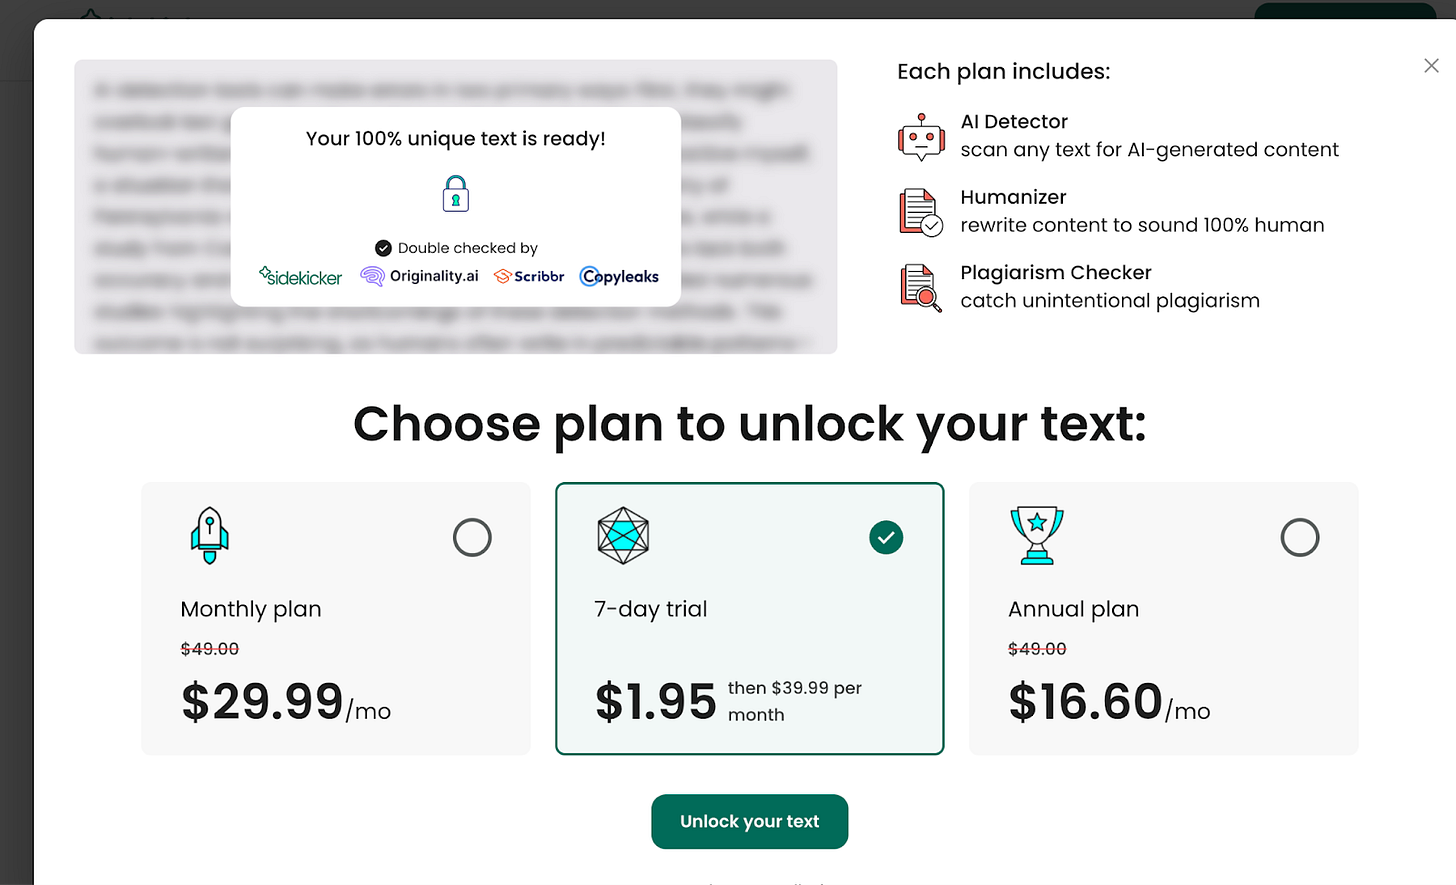This screenshot has height=885, width=1456.
Task: Click the Humanizer document icon
Action: coord(918,211)
